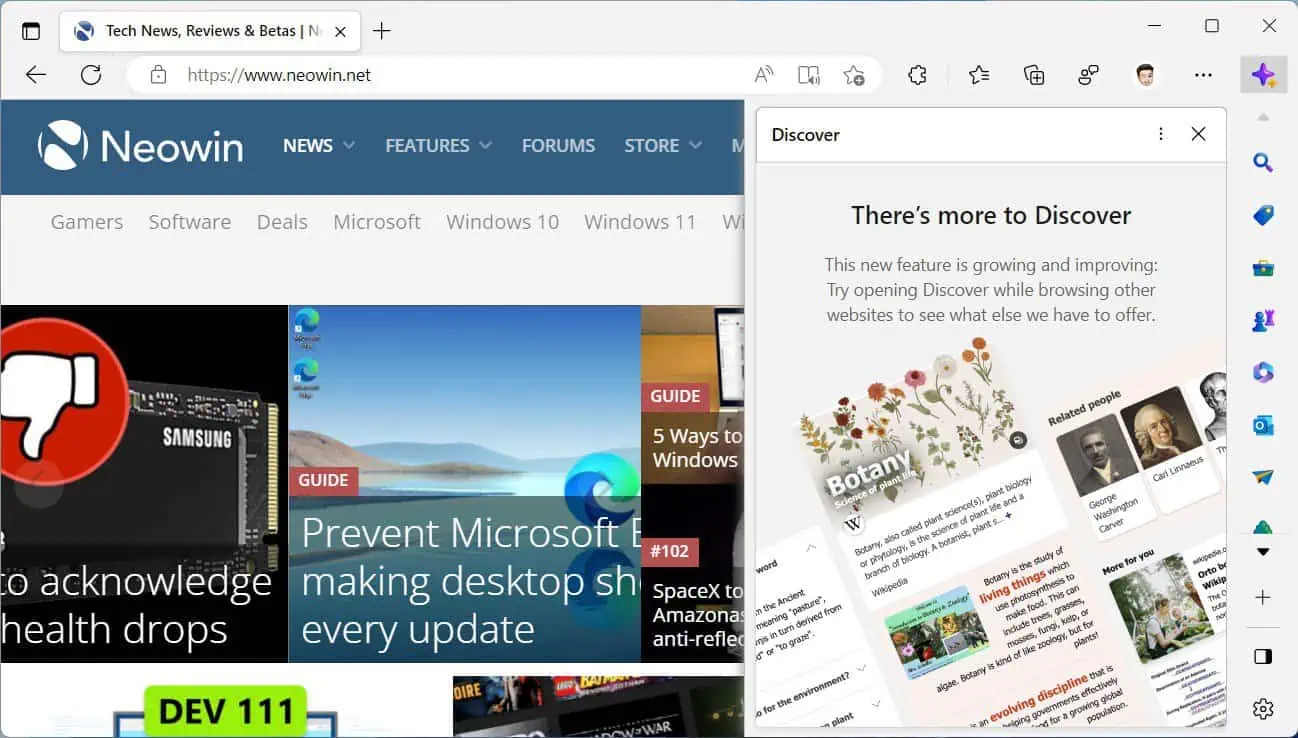1298x738 pixels.
Task: Open the LEGO games article thumbnail
Action: [598, 706]
